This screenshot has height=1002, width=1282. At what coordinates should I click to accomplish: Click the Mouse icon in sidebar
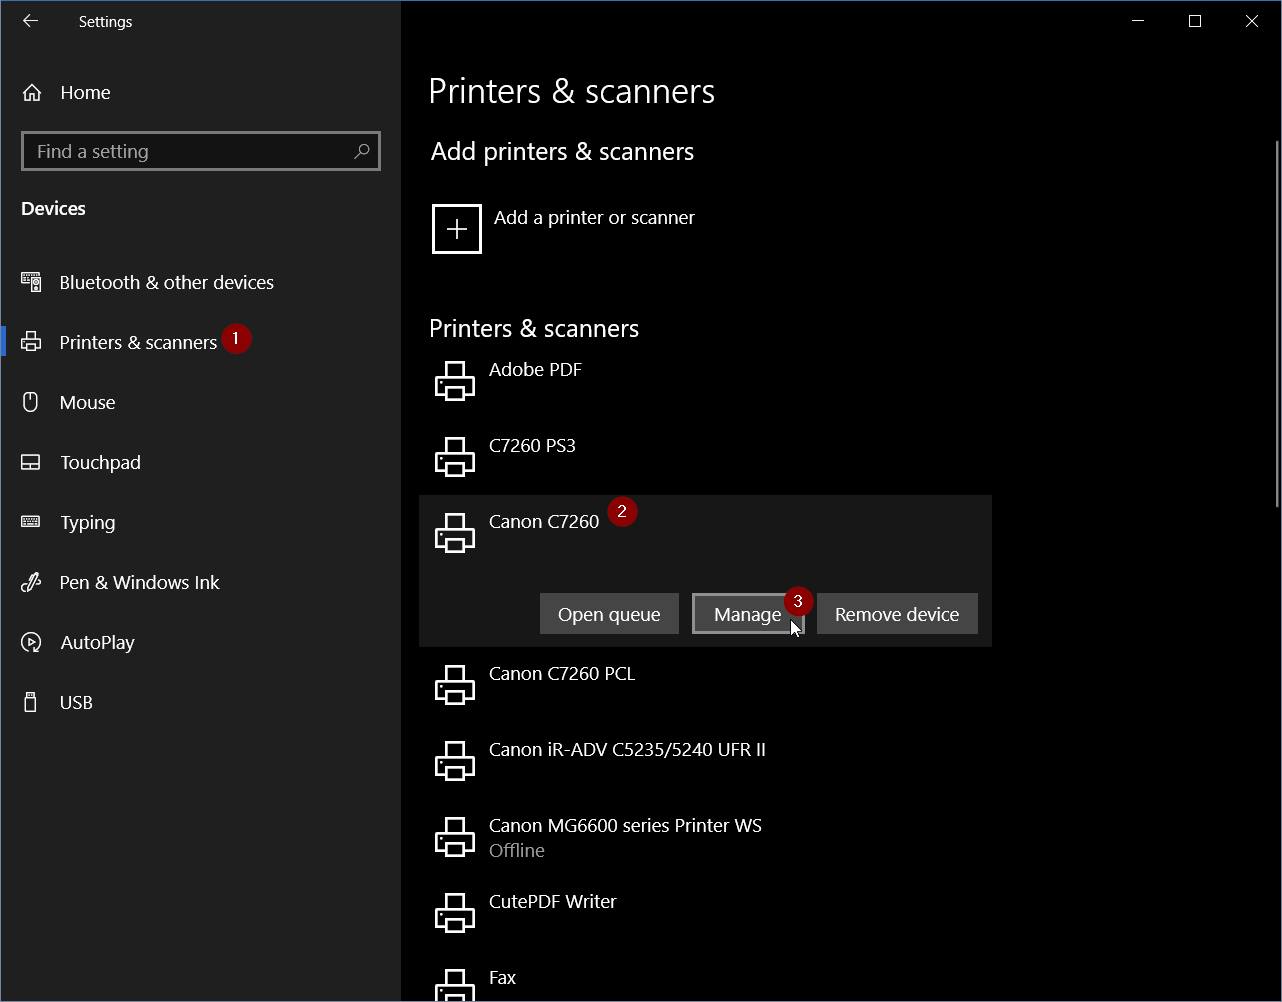(31, 402)
